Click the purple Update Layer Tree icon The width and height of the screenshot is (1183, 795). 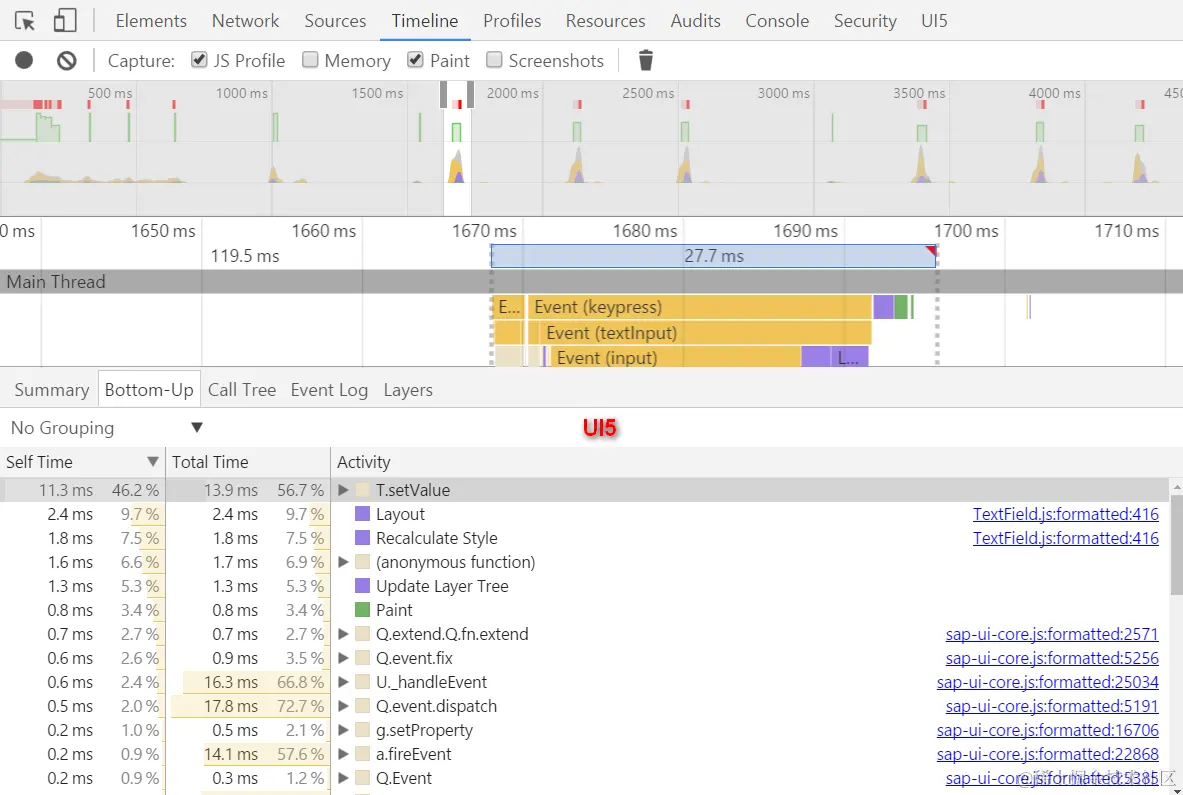point(362,585)
